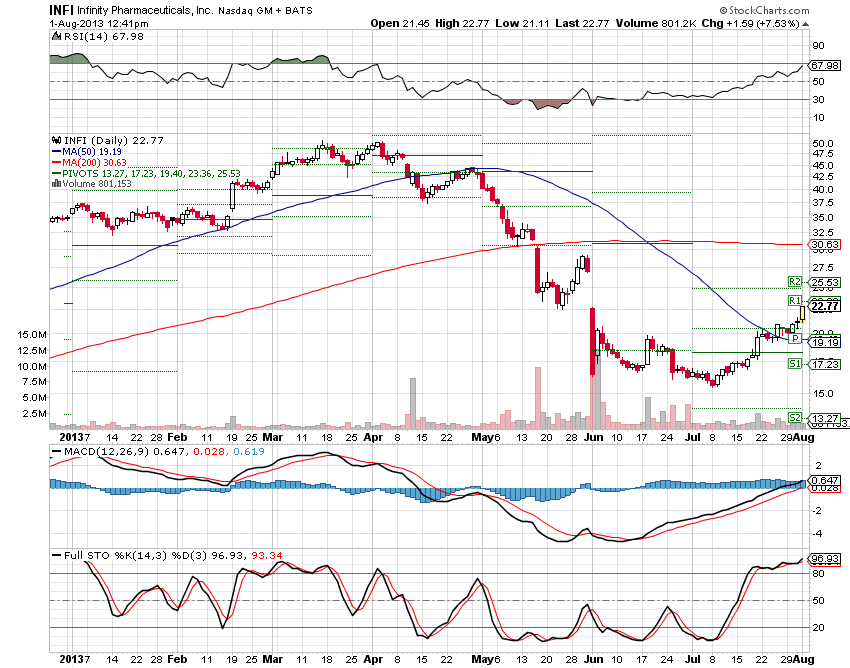Click the PIVOTS values legend entry

click(151, 174)
